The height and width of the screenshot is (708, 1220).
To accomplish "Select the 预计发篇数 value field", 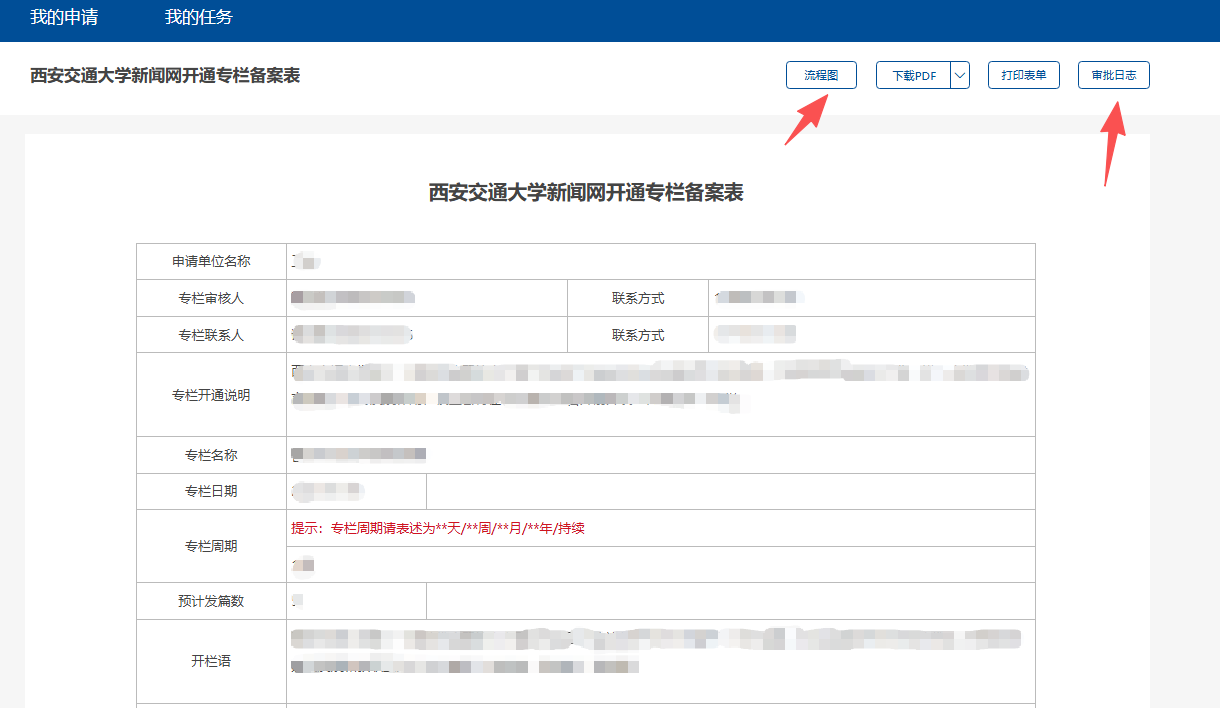I will pyautogui.click(x=356, y=601).
